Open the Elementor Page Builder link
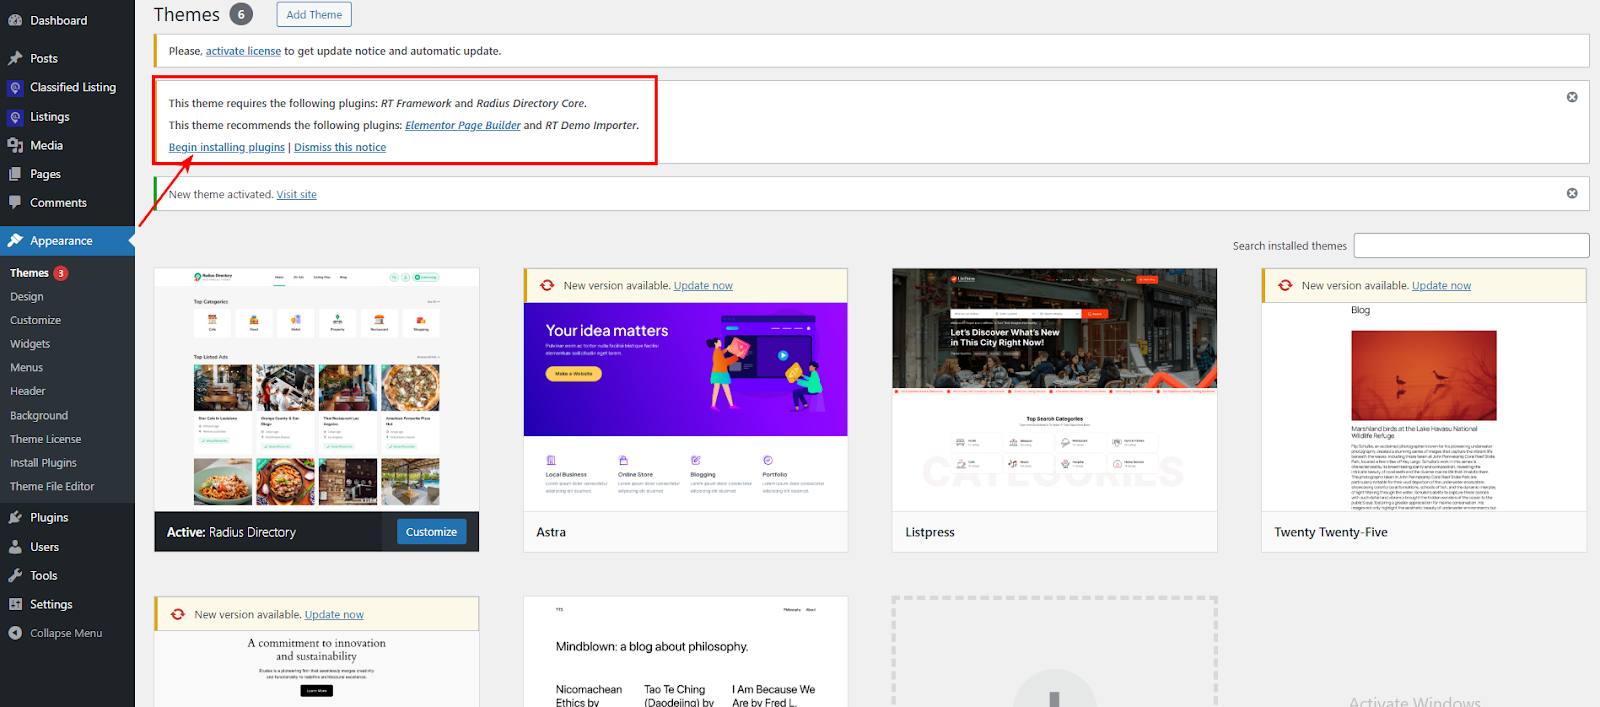This screenshot has width=1600, height=707. [463, 126]
